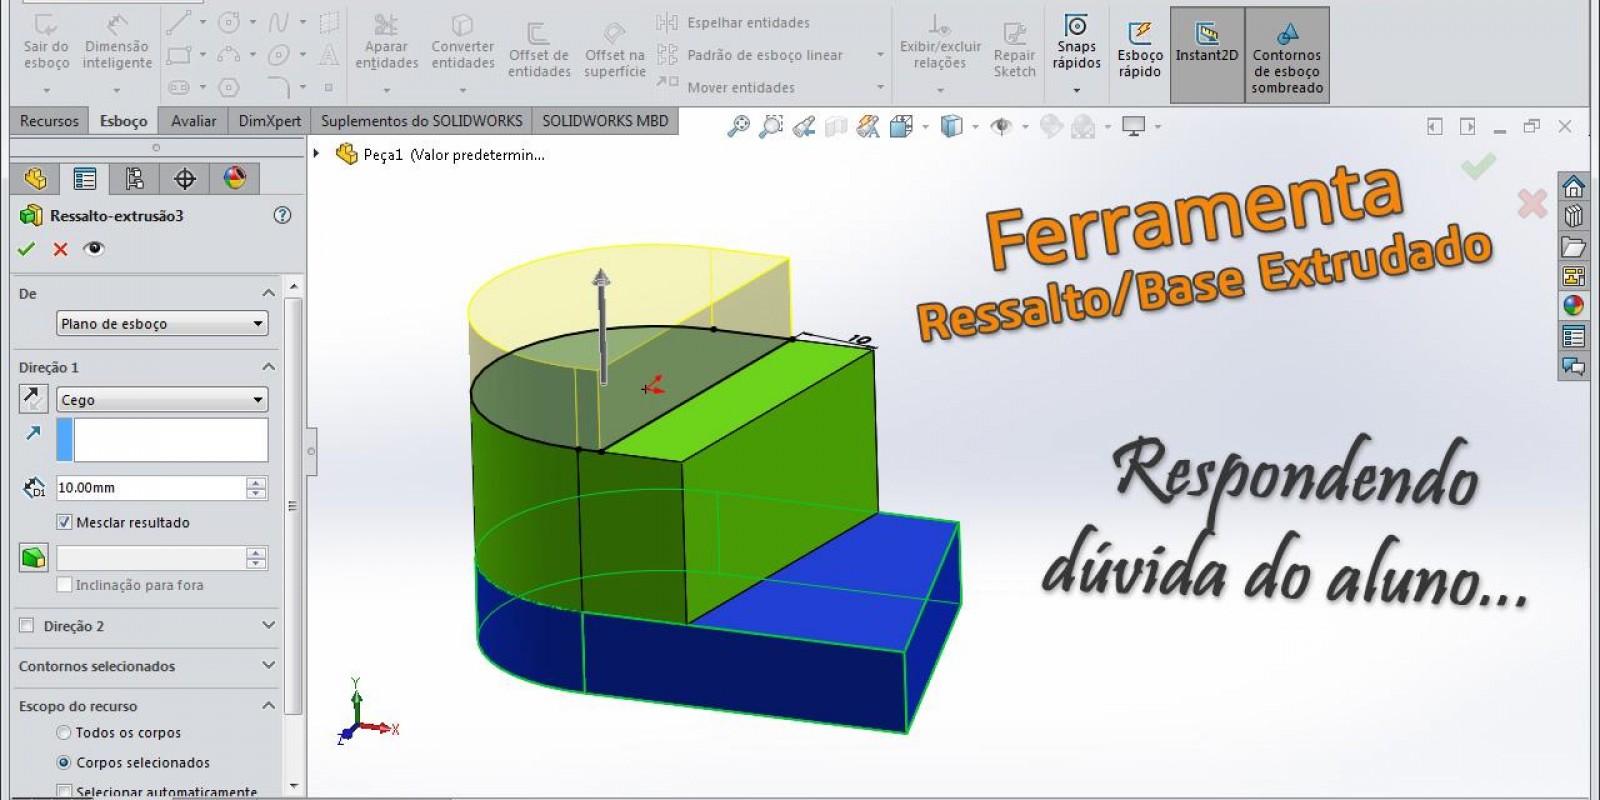Image resolution: width=1600 pixels, height=800 pixels.
Task: Open the DimXpertManager crosshair tab
Action: pyautogui.click(x=184, y=179)
